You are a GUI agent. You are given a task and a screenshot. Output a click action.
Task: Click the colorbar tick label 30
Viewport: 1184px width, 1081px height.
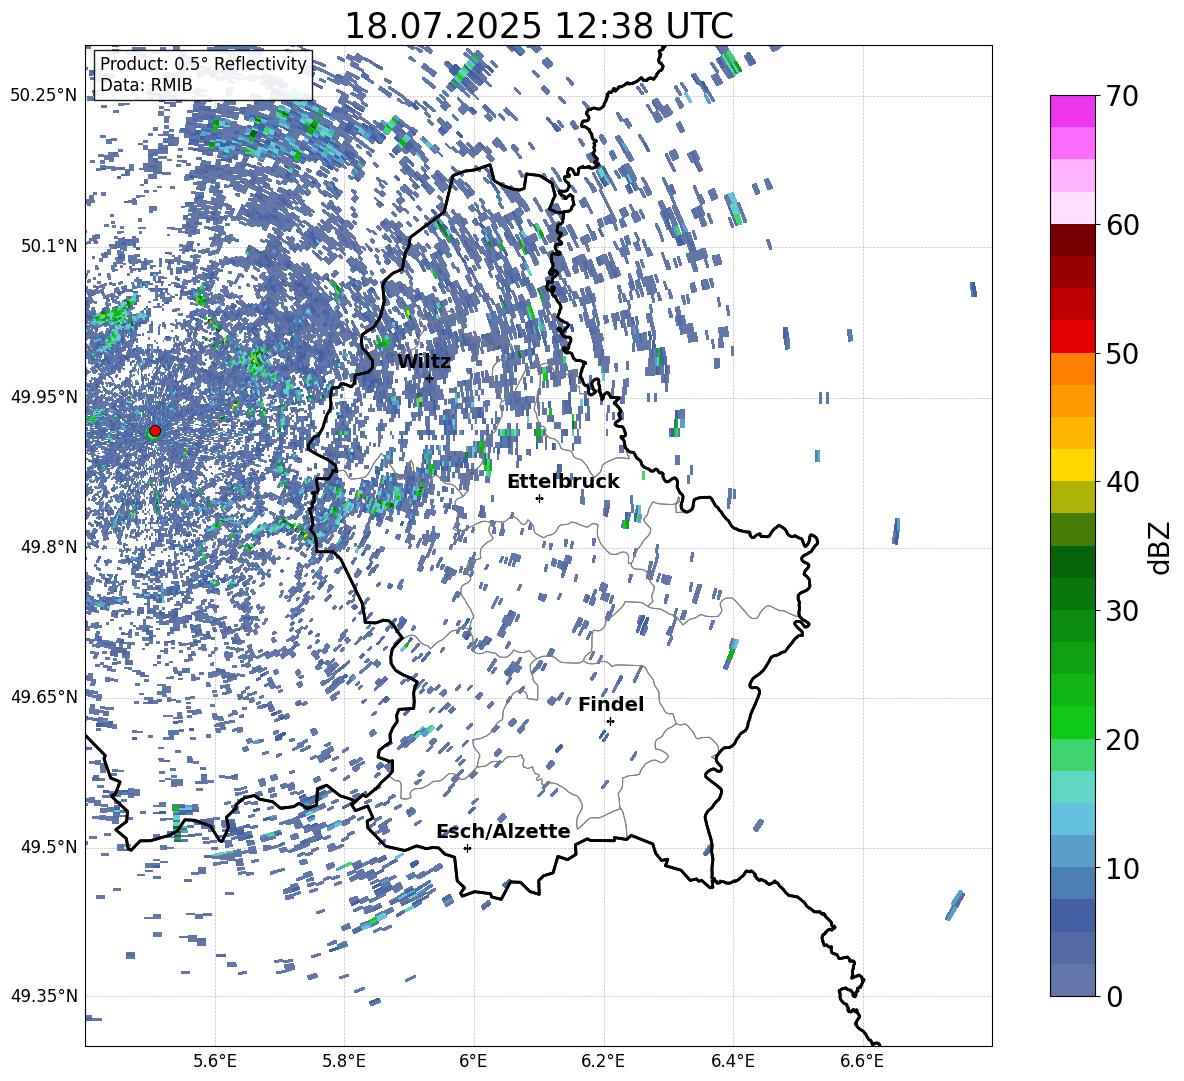pyautogui.click(x=1122, y=611)
